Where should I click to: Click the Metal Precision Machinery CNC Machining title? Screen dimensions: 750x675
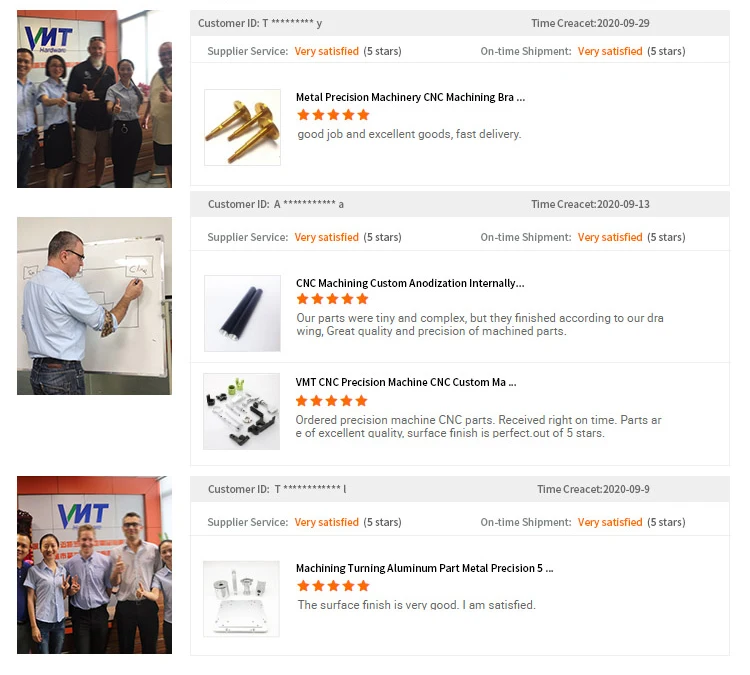pyautogui.click(x=410, y=97)
